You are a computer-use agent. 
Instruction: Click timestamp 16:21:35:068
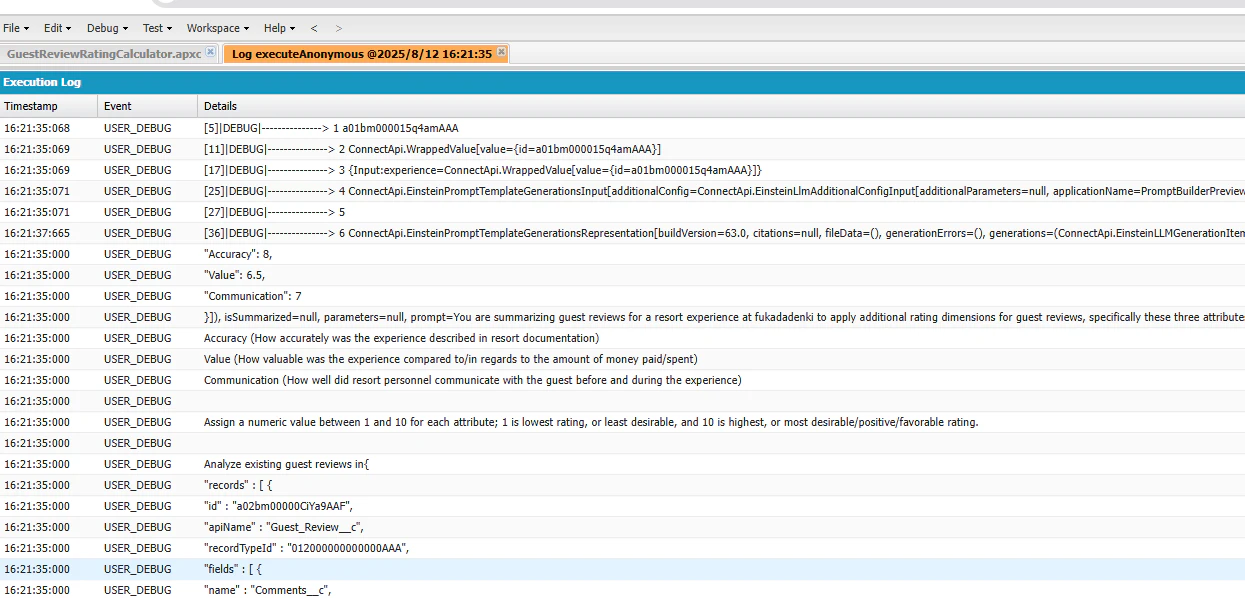pyautogui.click(x=37, y=128)
